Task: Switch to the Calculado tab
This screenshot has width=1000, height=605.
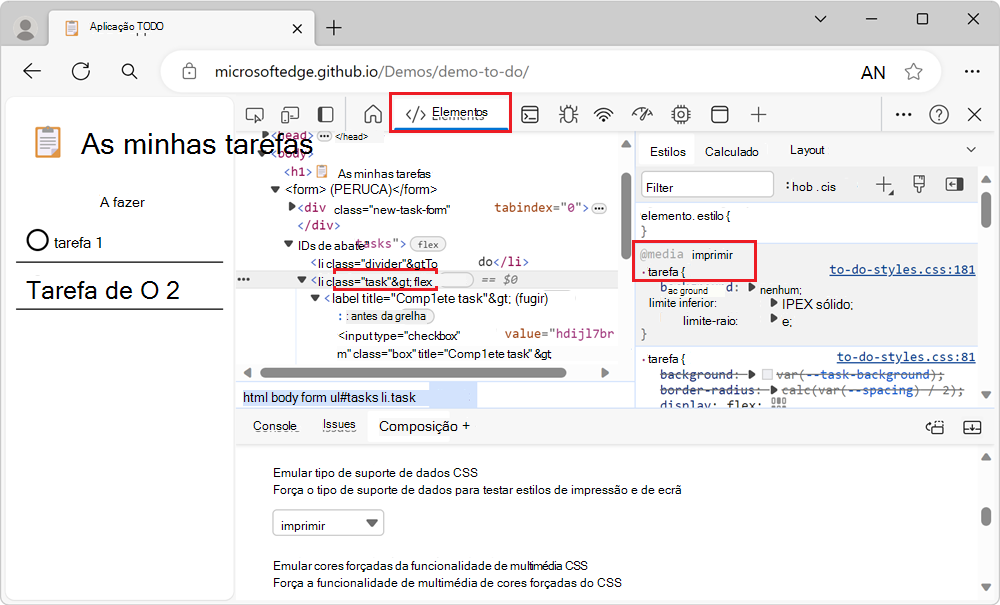Action: pos(732,152)
